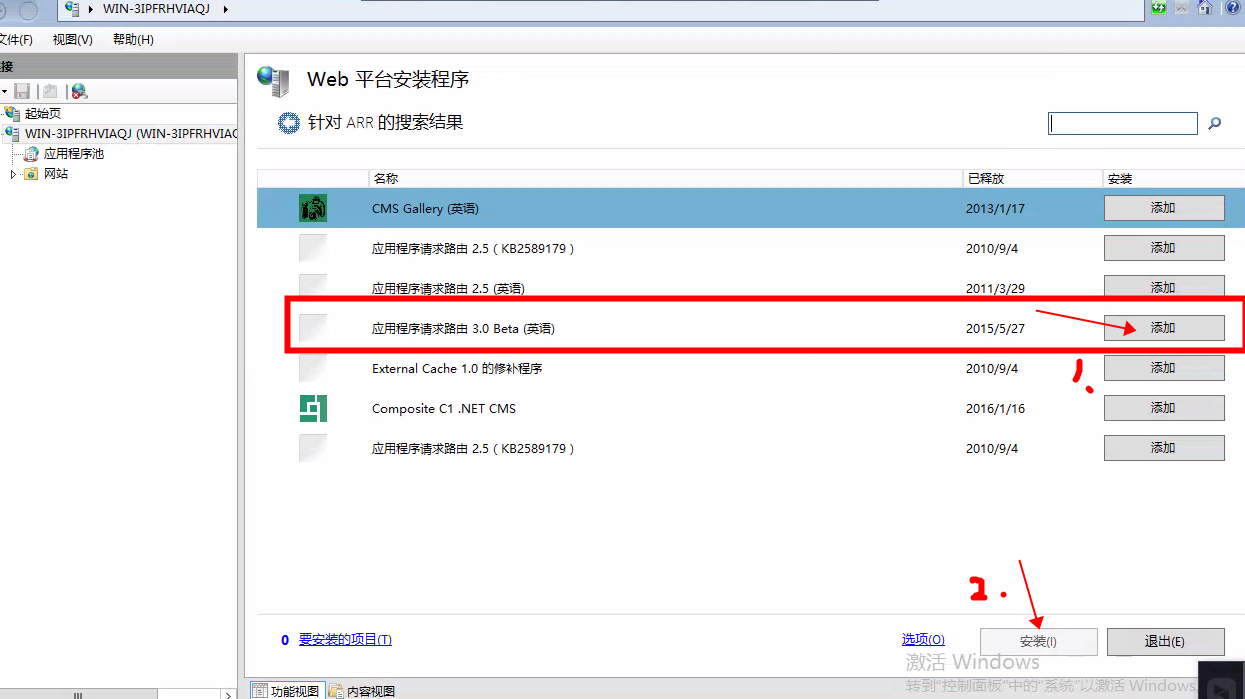The height and width of the screenshot is (699, 1245).
Task: Click inside the search input field
Action: coord(1120,123)
